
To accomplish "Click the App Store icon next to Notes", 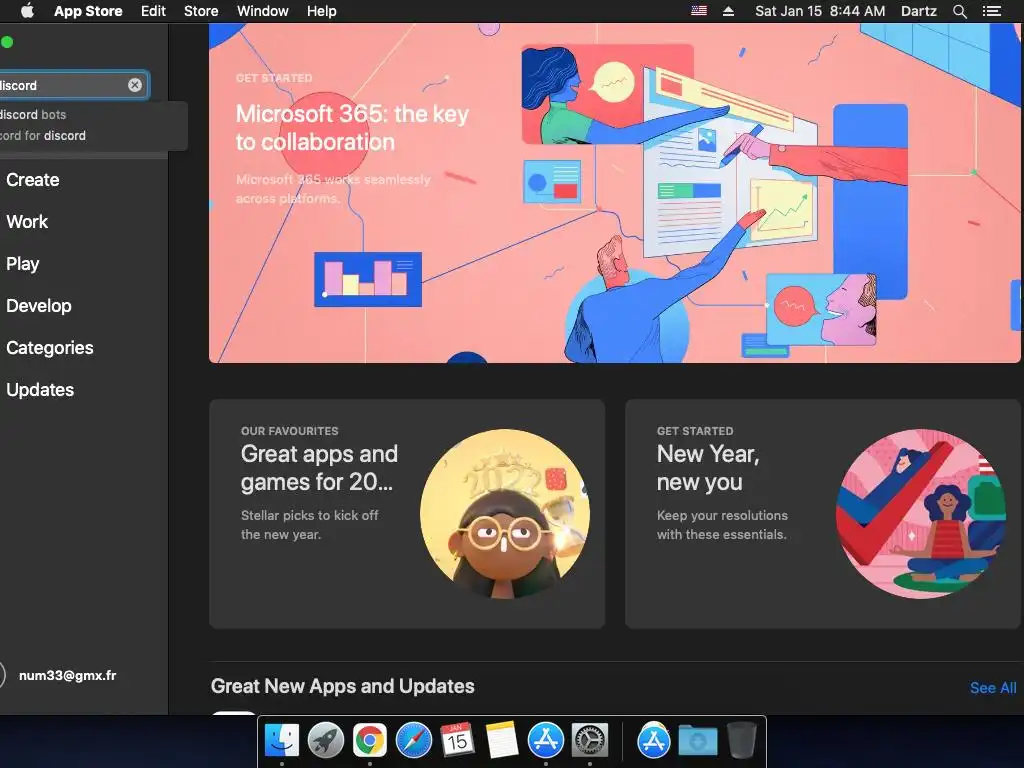I will point(545,741).
